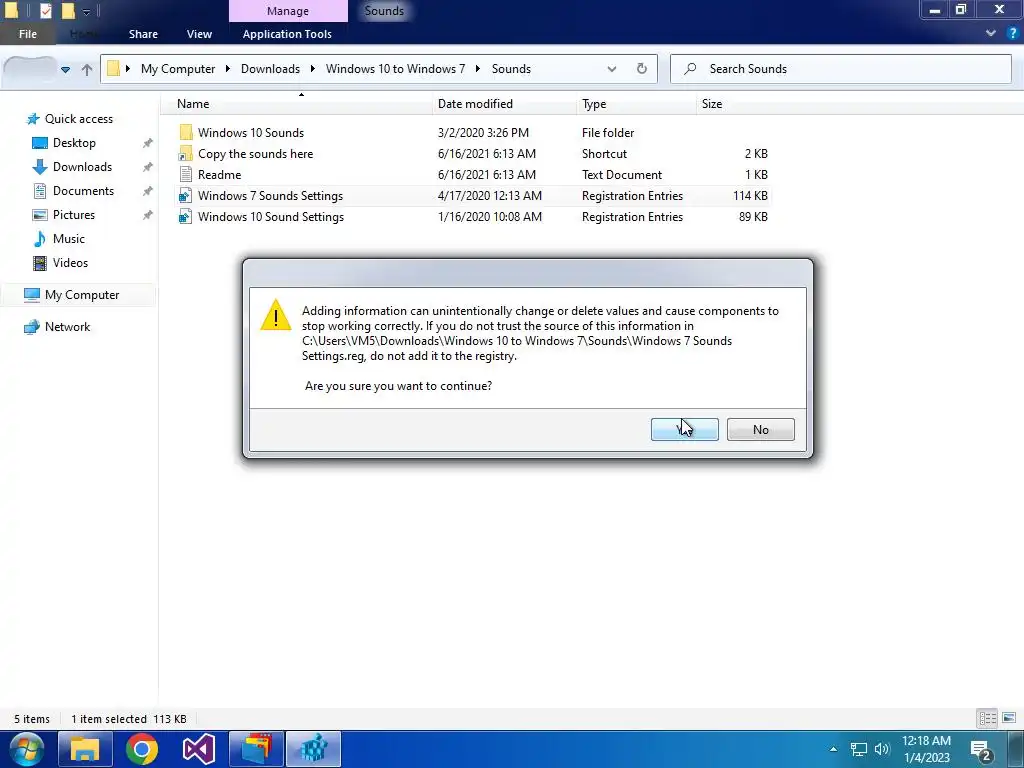Select the Application Tools tab
Viewport: 1024px width, 768px height.
pyautogui.click(x=287, y=34)
